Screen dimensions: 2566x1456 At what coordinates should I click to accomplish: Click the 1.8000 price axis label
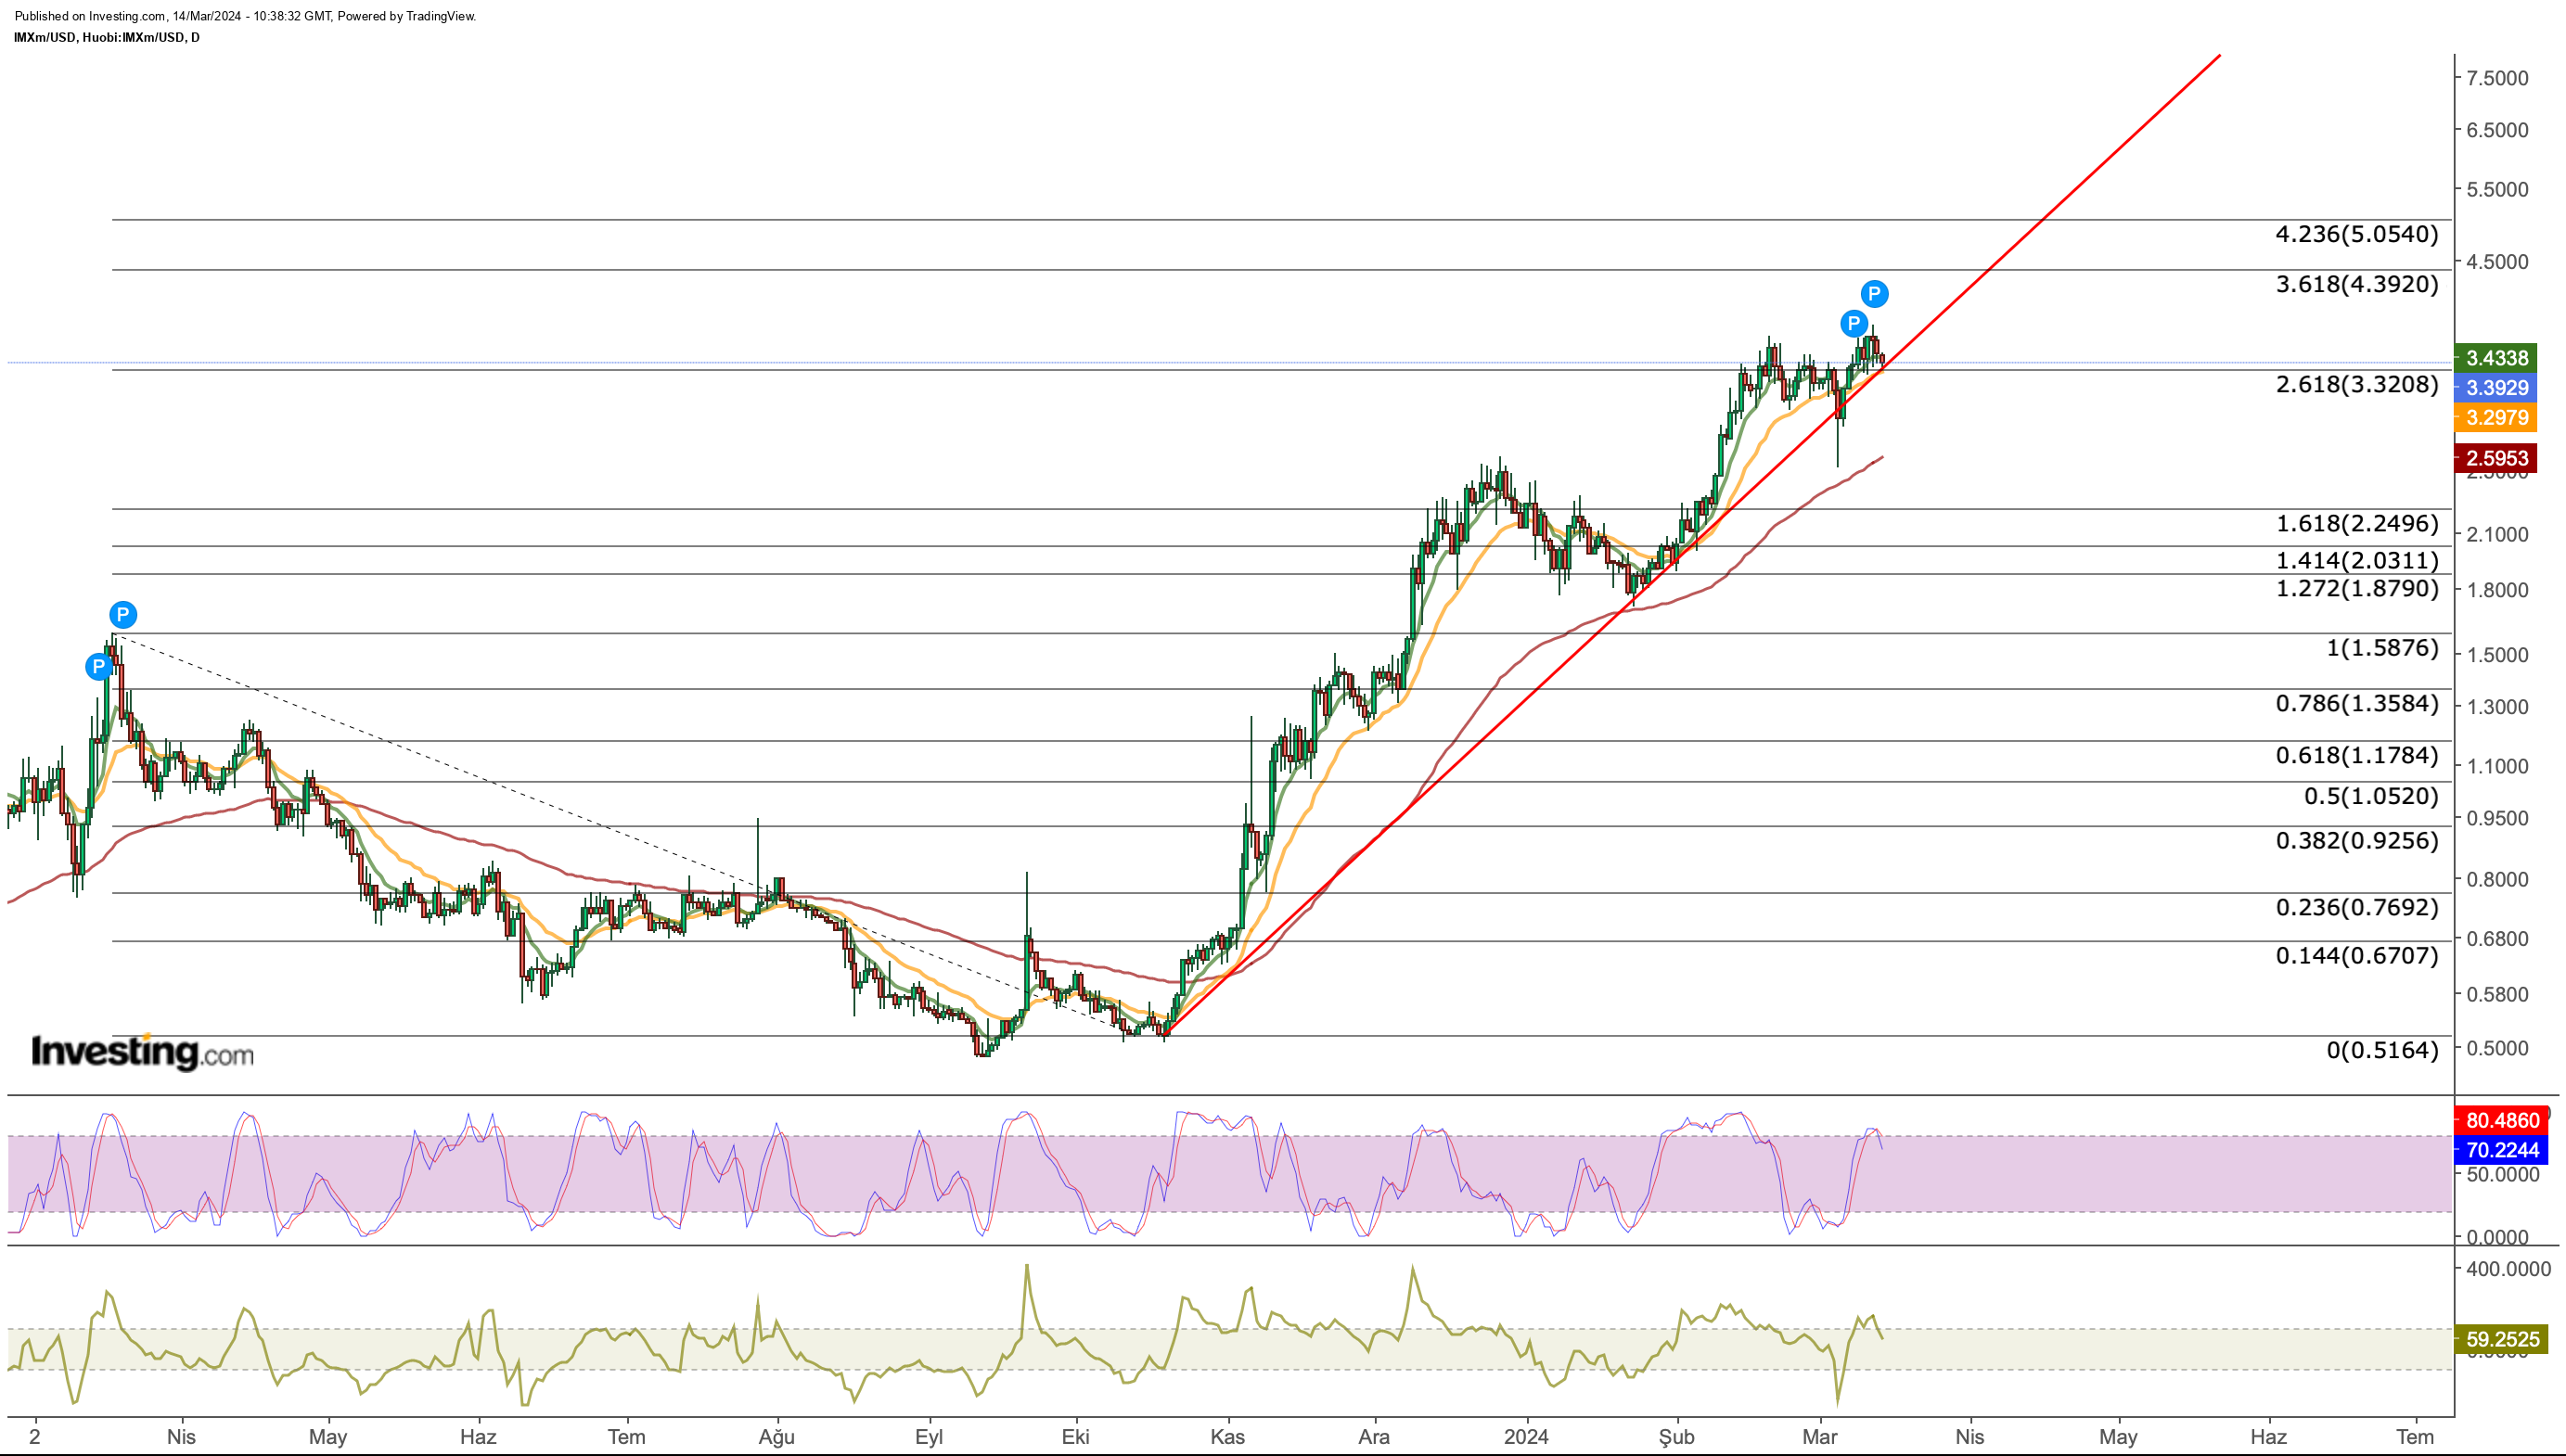(2497, 590)
